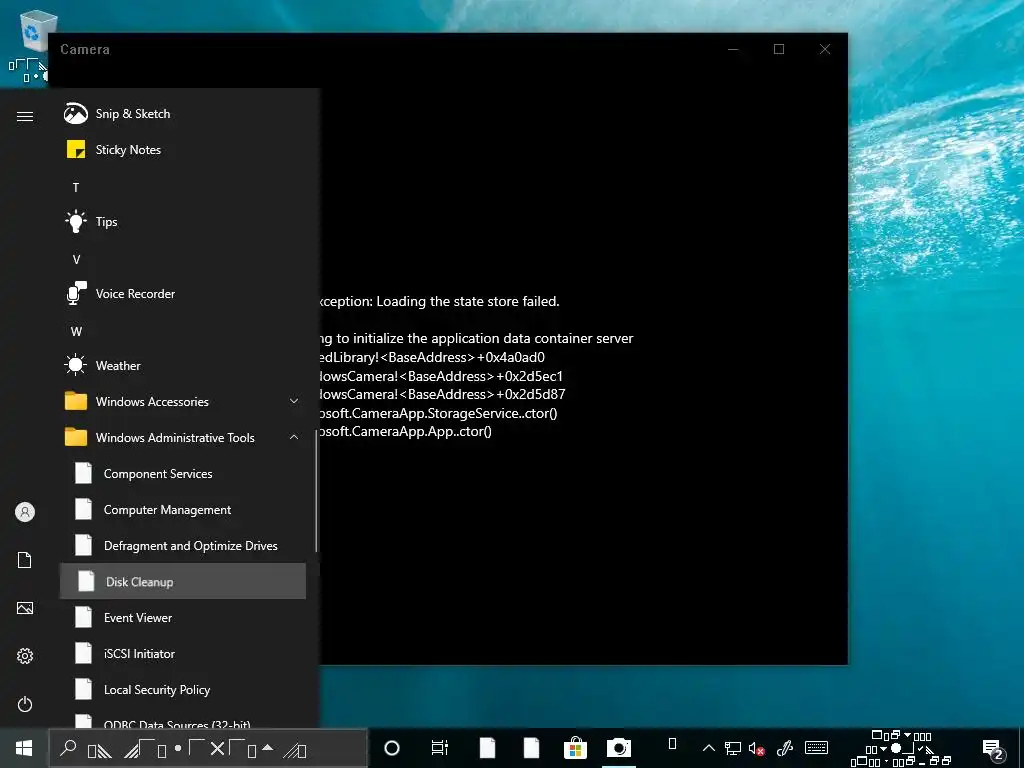The height and width of the screenshot is (768, 1024).
Task: Minimize the Camera window
Action: click(x=733, y=49)
